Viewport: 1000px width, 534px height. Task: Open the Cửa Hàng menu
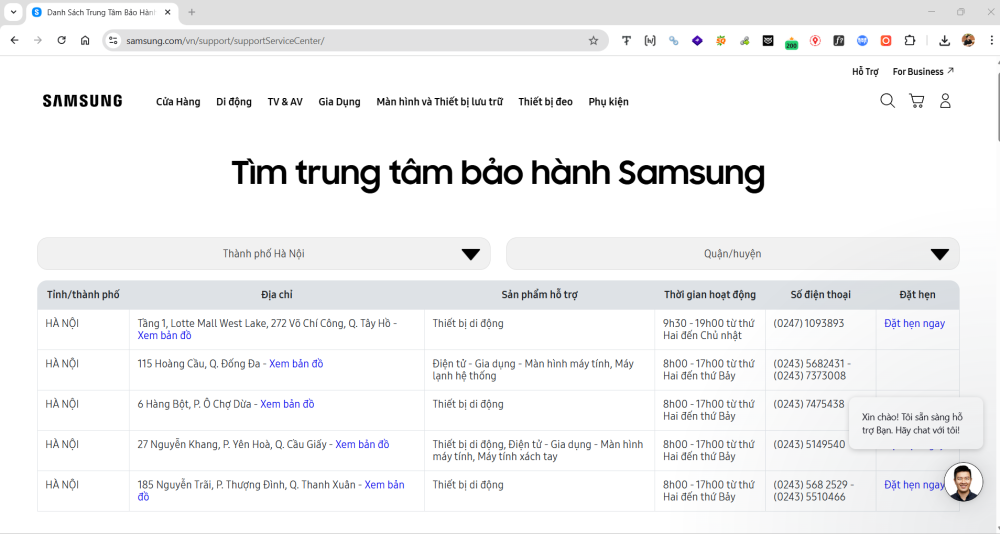(x=178, y=101)
